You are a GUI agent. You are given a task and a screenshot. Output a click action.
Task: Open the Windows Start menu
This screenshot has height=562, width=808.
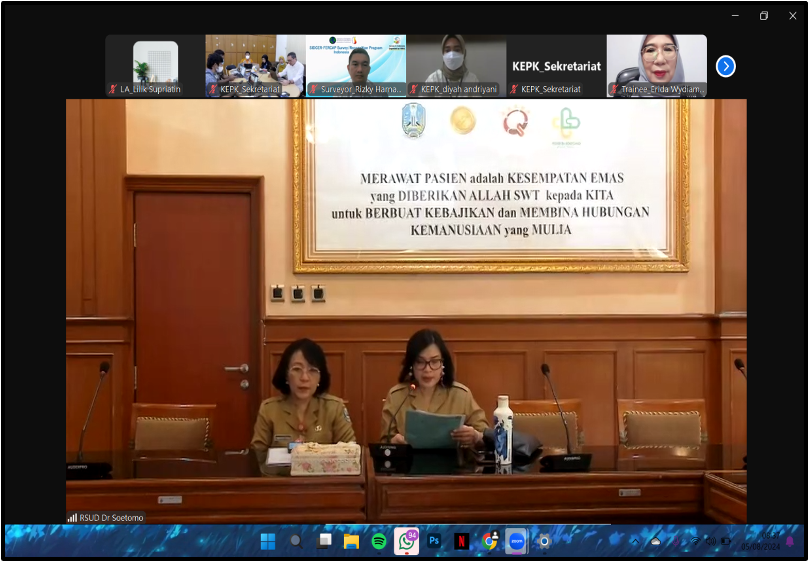pyautogui.click(x=268, y=541)
